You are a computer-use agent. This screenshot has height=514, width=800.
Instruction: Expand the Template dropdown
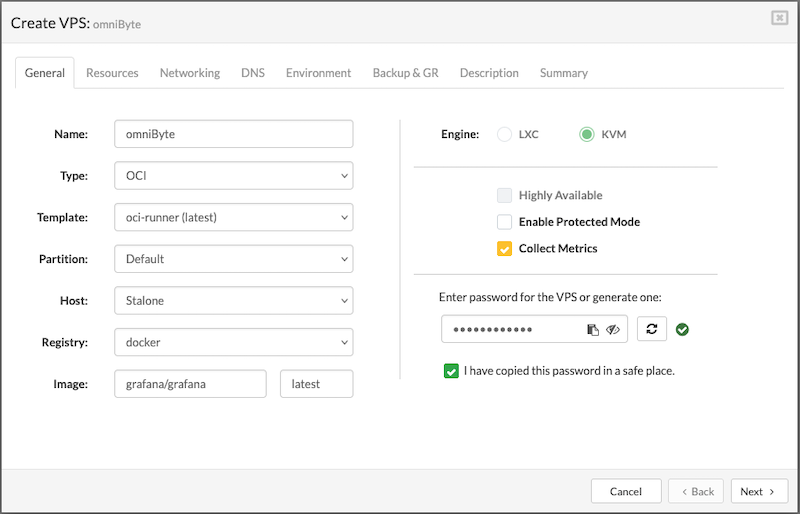234,217
